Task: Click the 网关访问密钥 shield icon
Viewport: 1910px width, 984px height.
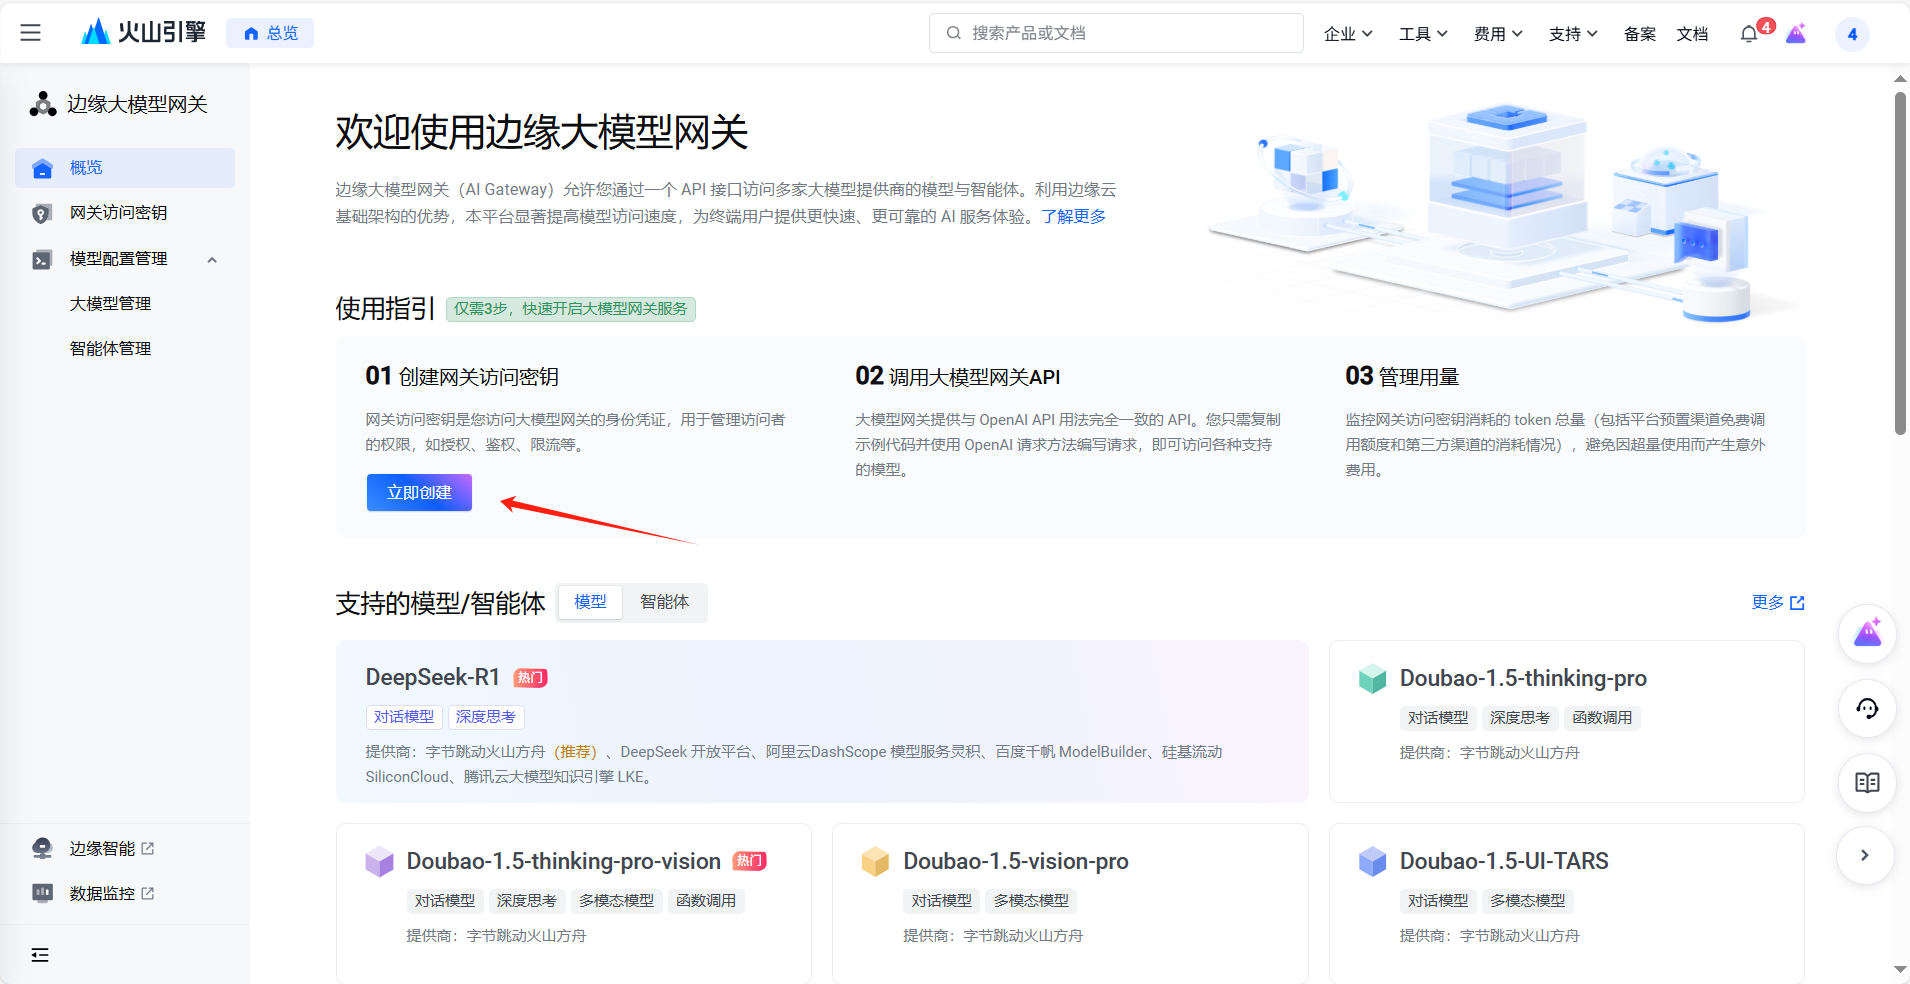Action: click(42, 214)
